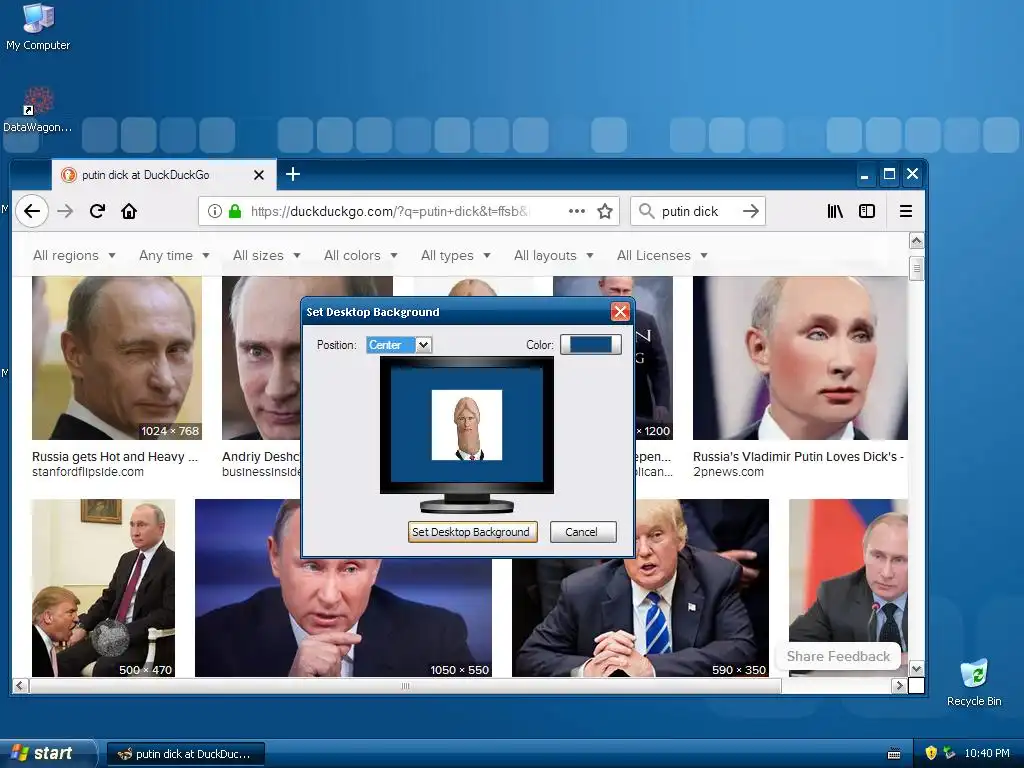
Task: Open the Library bookshelf icon
Action: (835, 211)
